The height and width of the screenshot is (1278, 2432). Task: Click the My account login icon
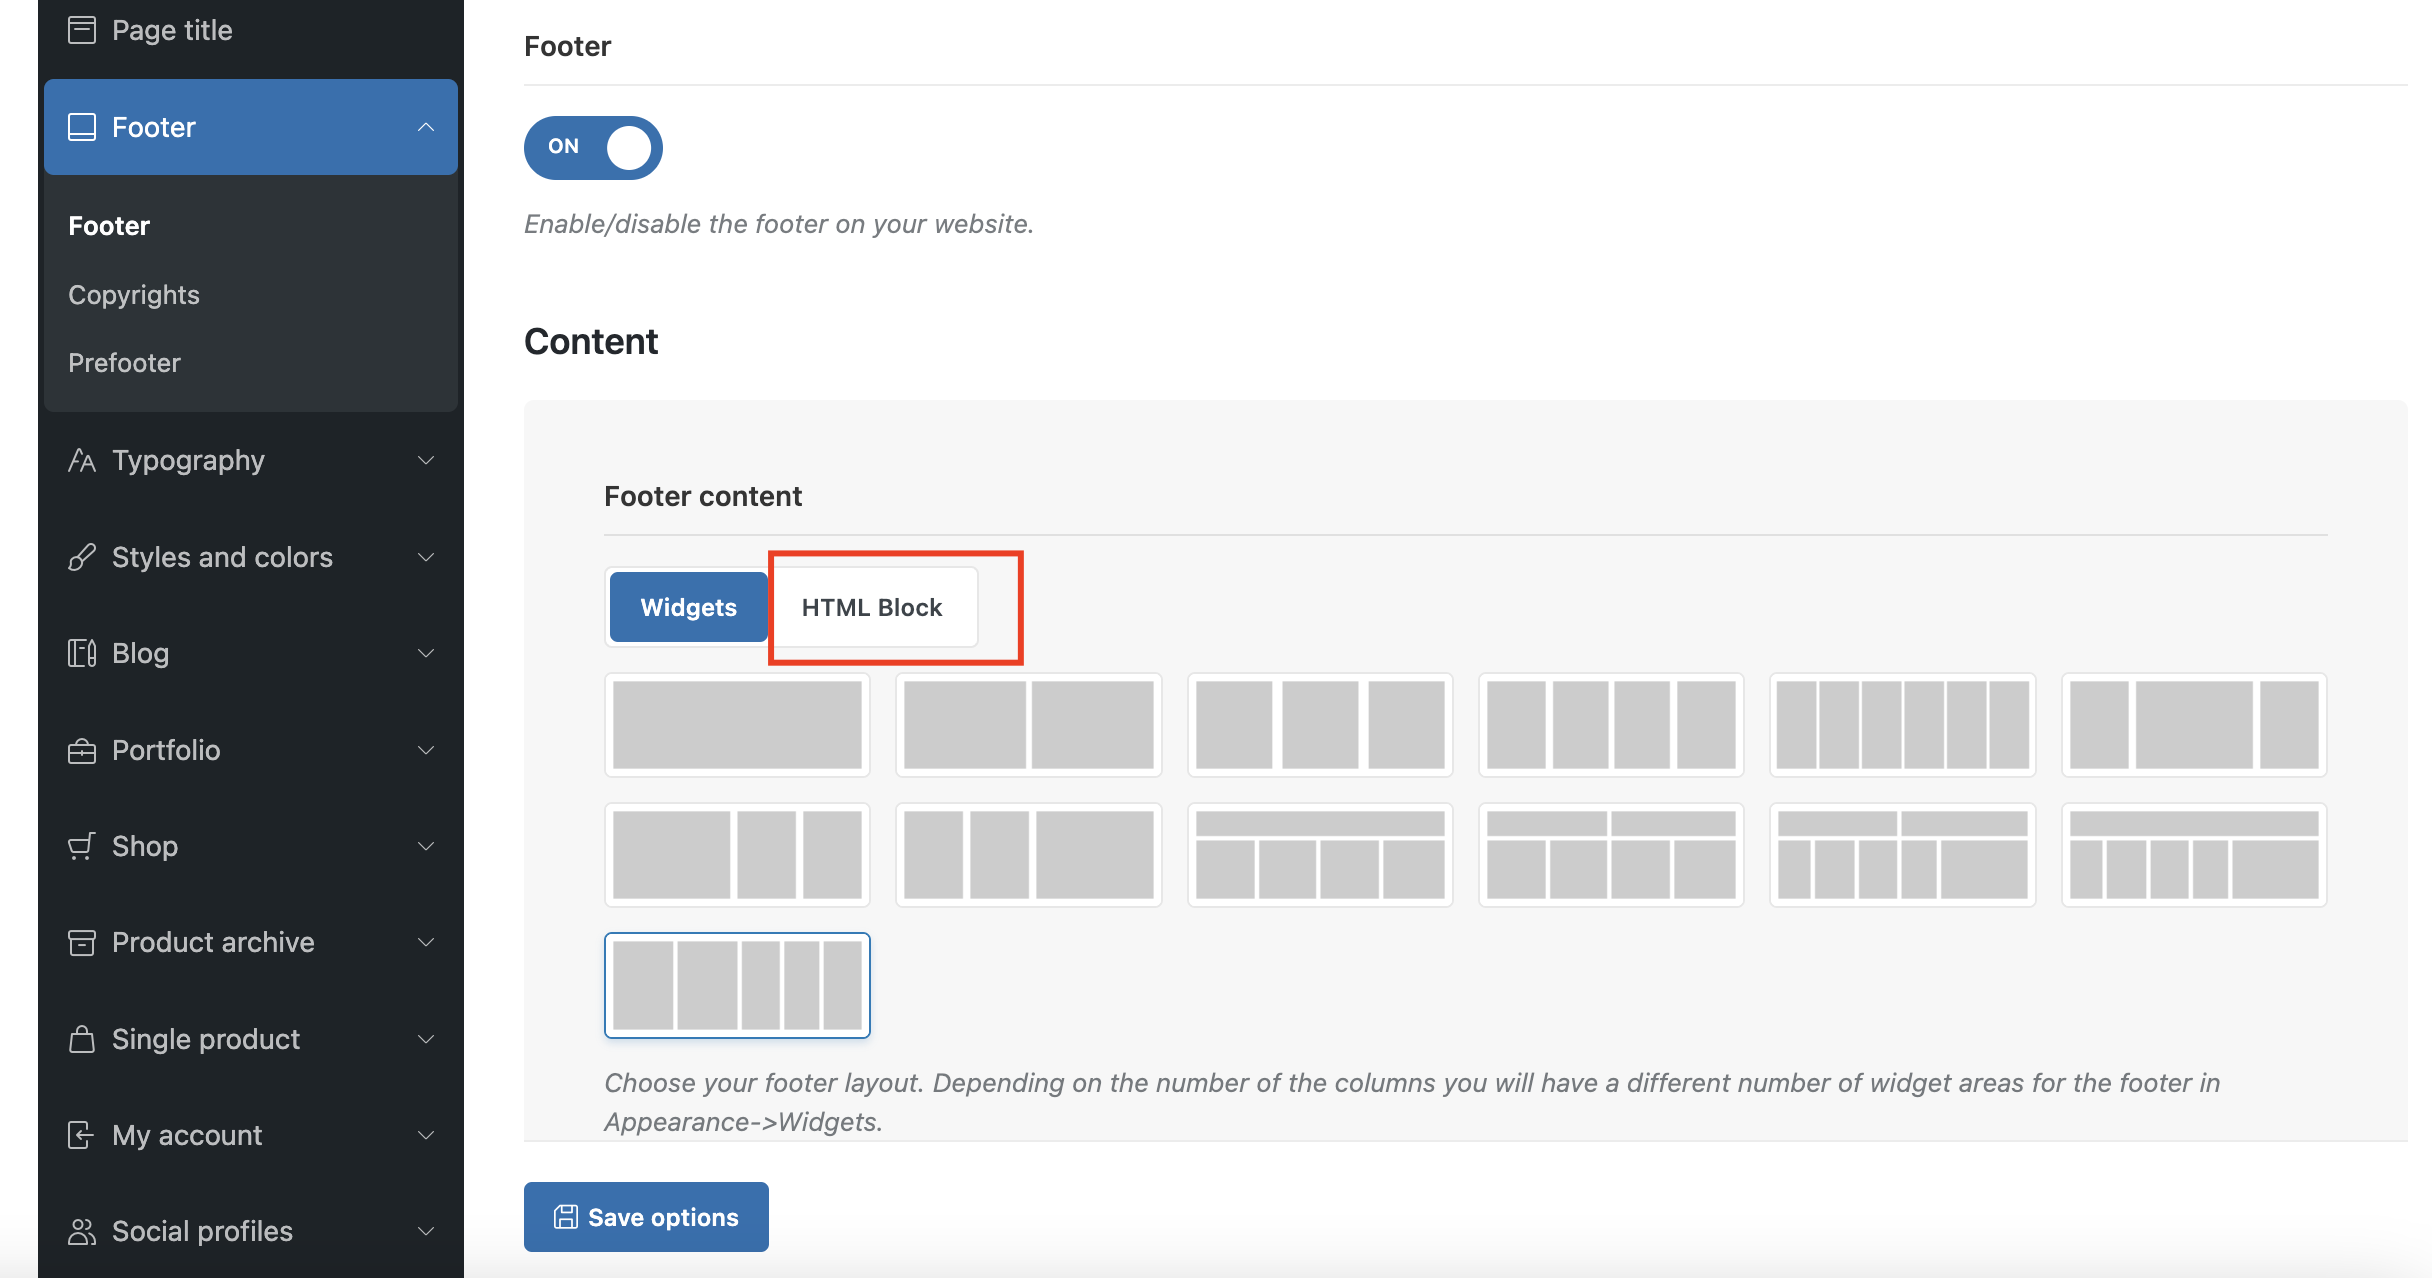82,1135
